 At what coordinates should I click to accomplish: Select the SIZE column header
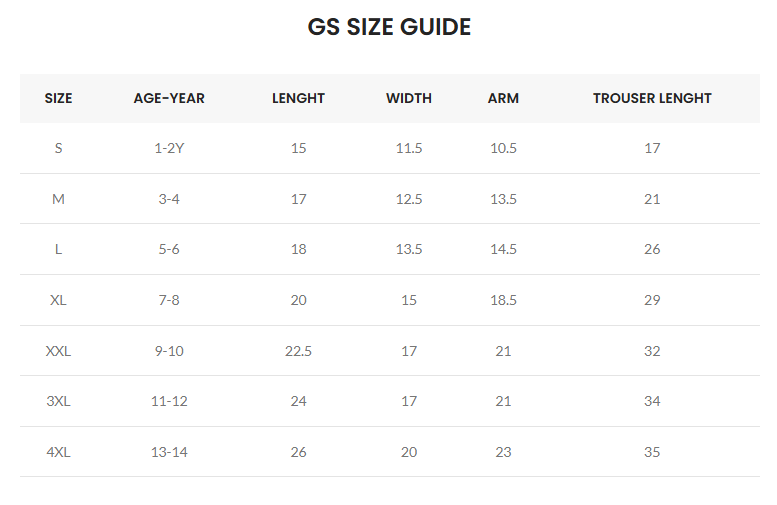tap(59, 98)
